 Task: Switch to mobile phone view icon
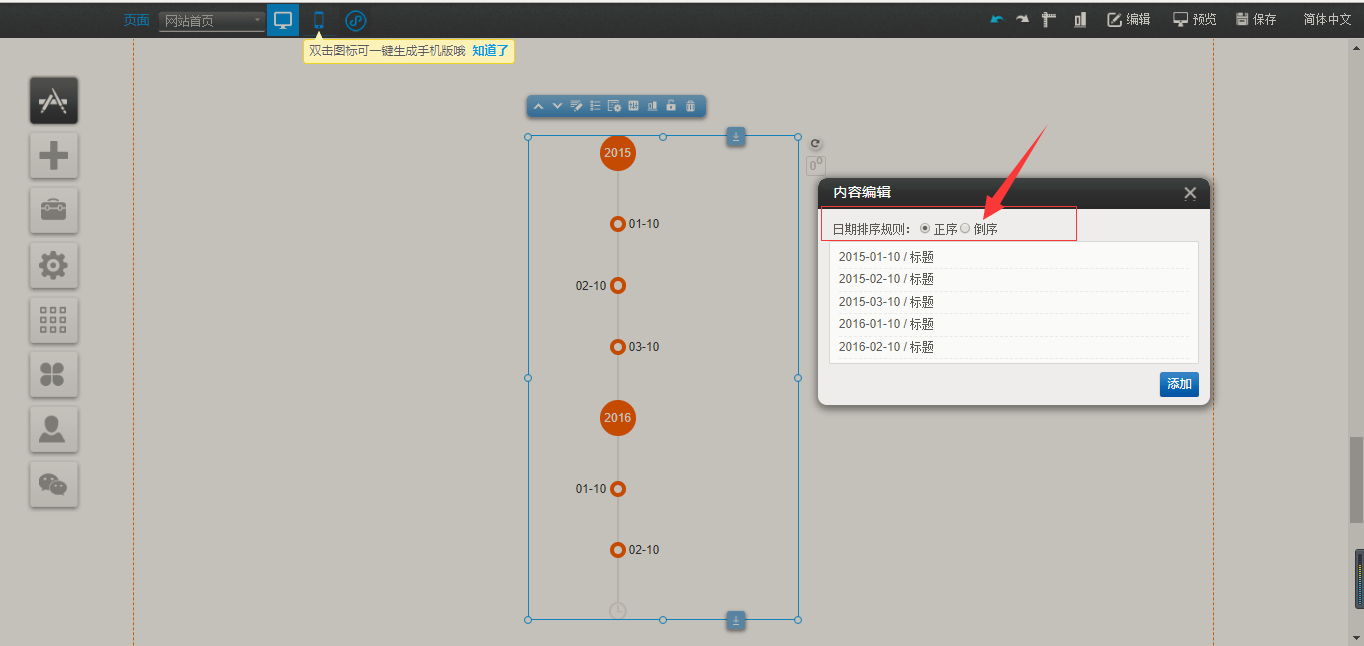point(319,20)
